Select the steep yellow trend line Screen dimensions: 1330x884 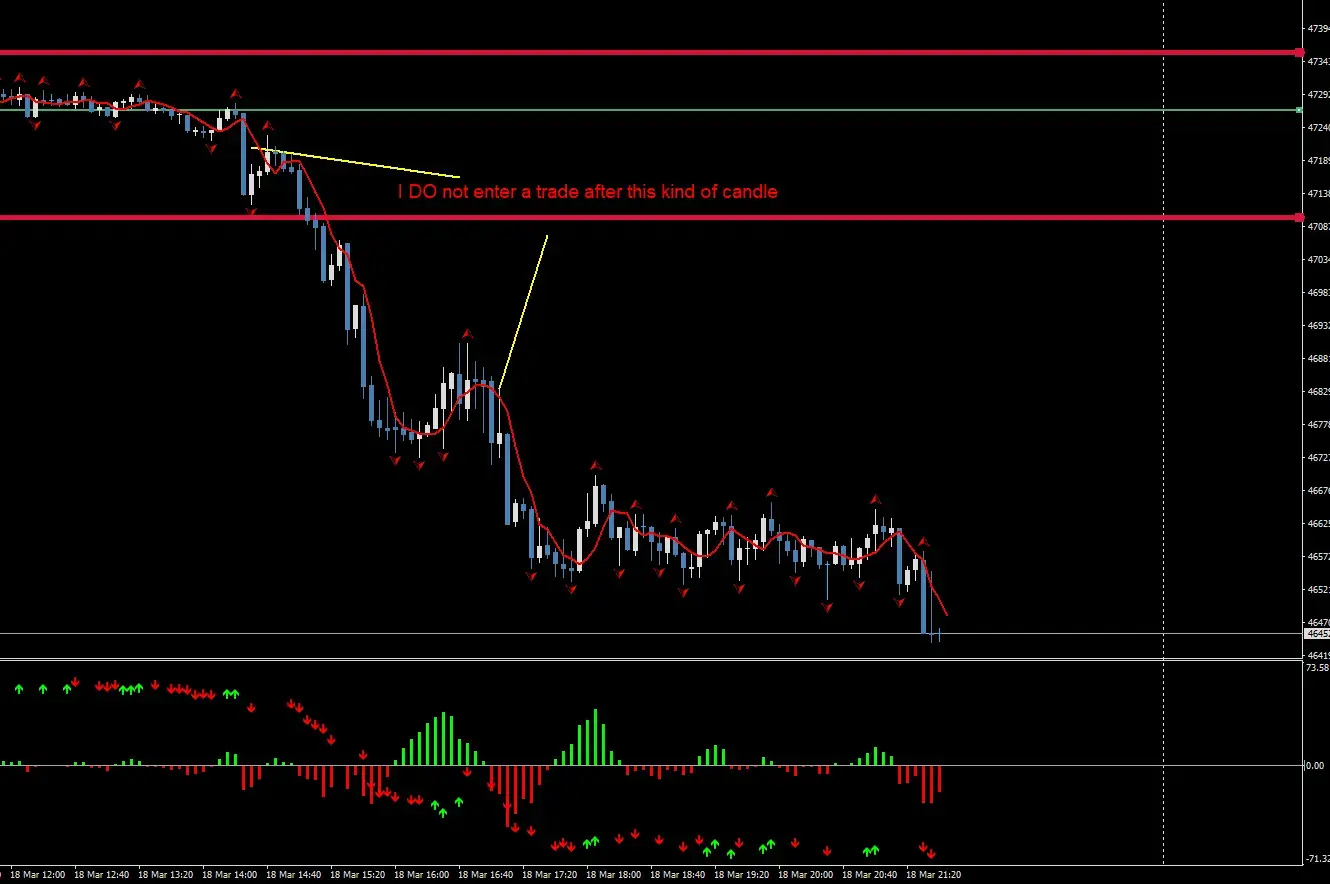point(523,311)
